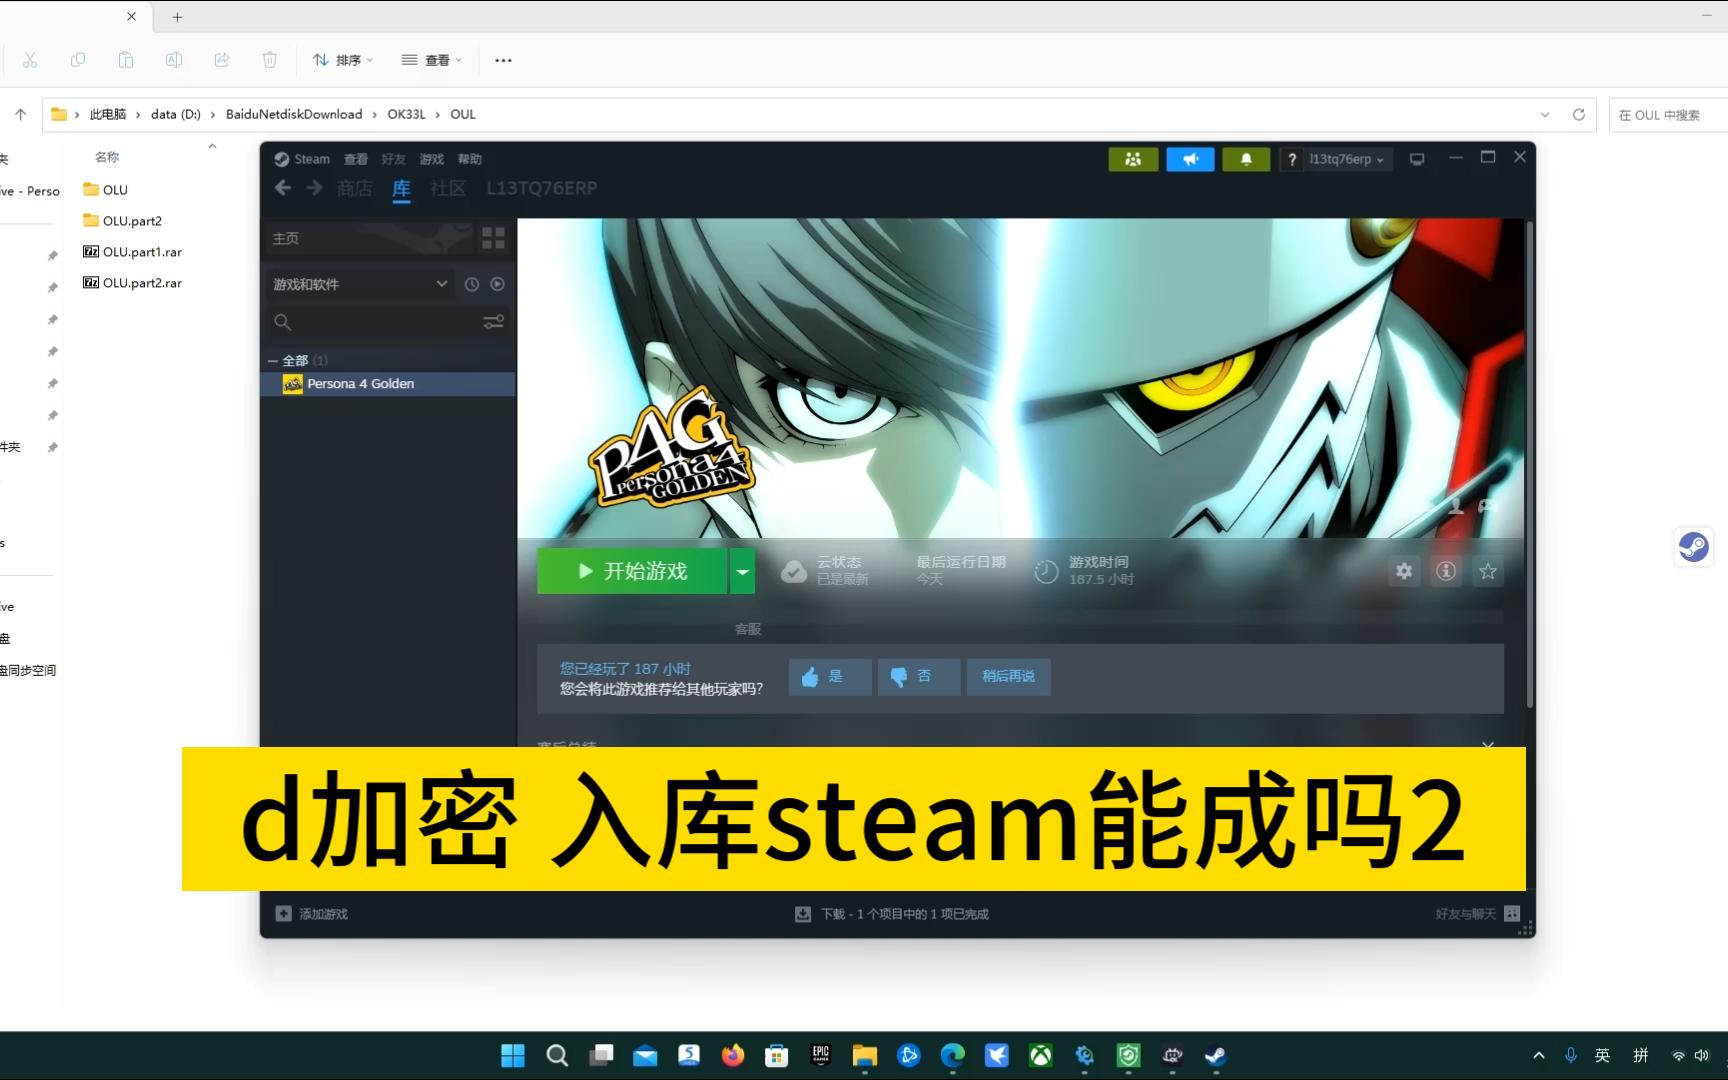1728x1080 pixels.
Task: Sort by 名称 column header
Action: click(107, 157)
